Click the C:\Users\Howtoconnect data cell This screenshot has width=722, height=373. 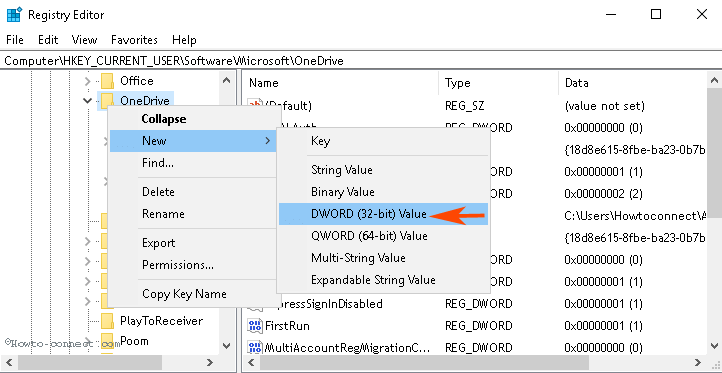click(x=635, y=215)
